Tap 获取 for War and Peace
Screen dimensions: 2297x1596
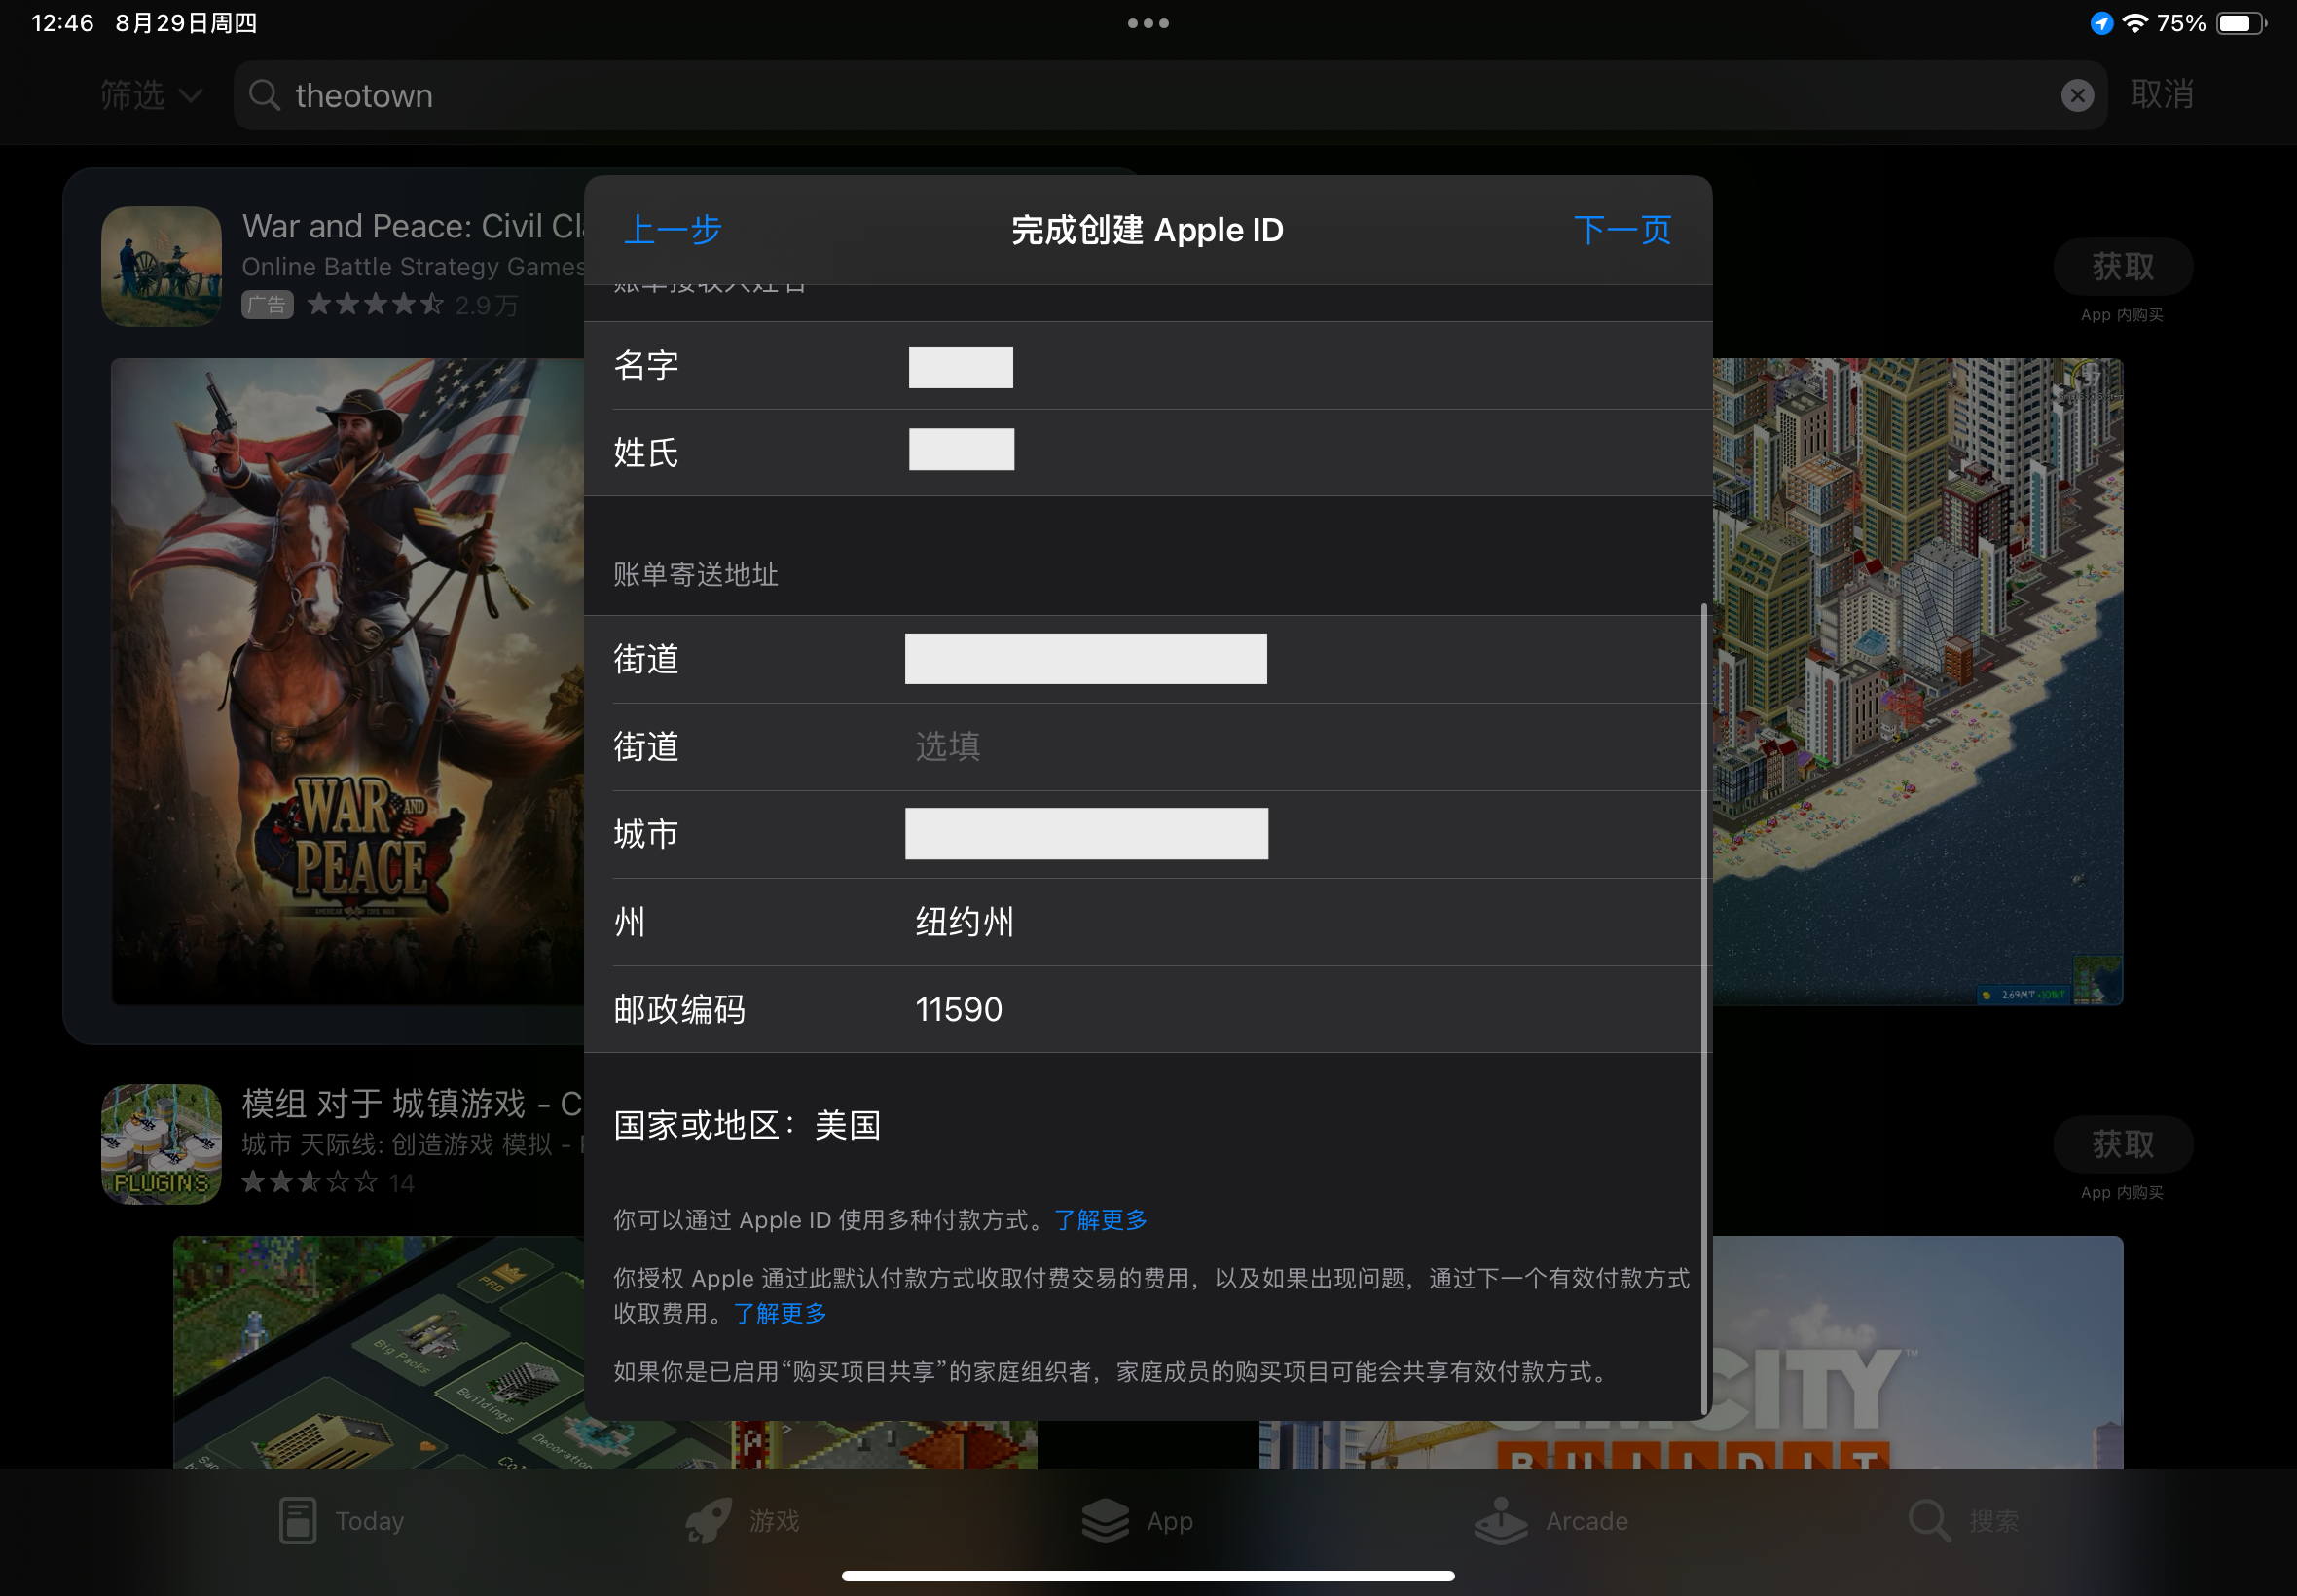[2122, 266]
